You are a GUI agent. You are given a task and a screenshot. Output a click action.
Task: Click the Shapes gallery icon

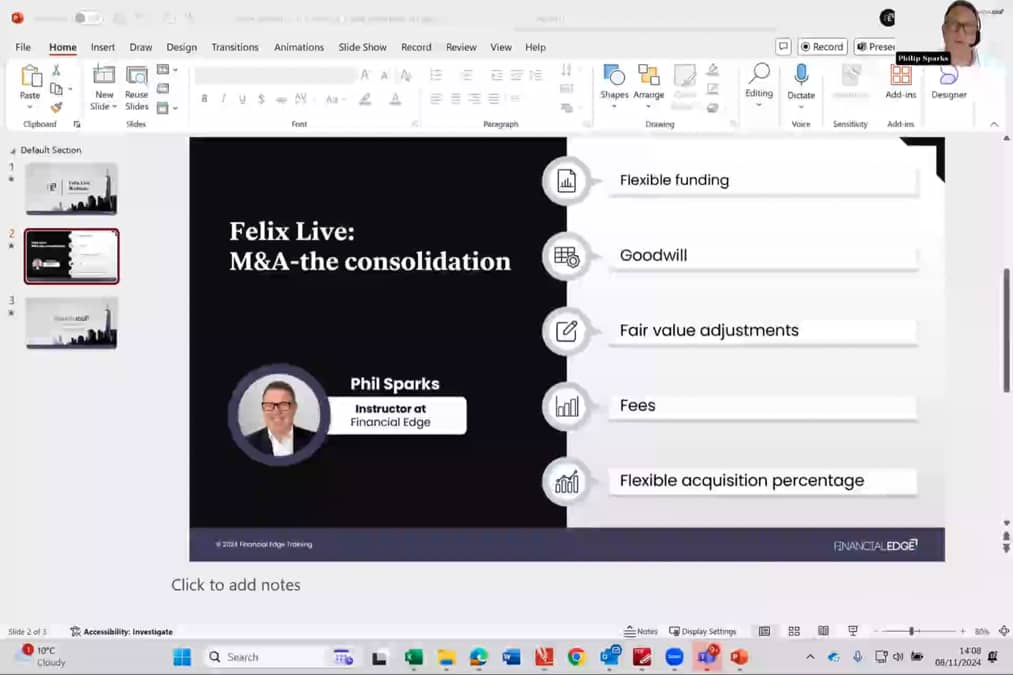click(614, 74)
